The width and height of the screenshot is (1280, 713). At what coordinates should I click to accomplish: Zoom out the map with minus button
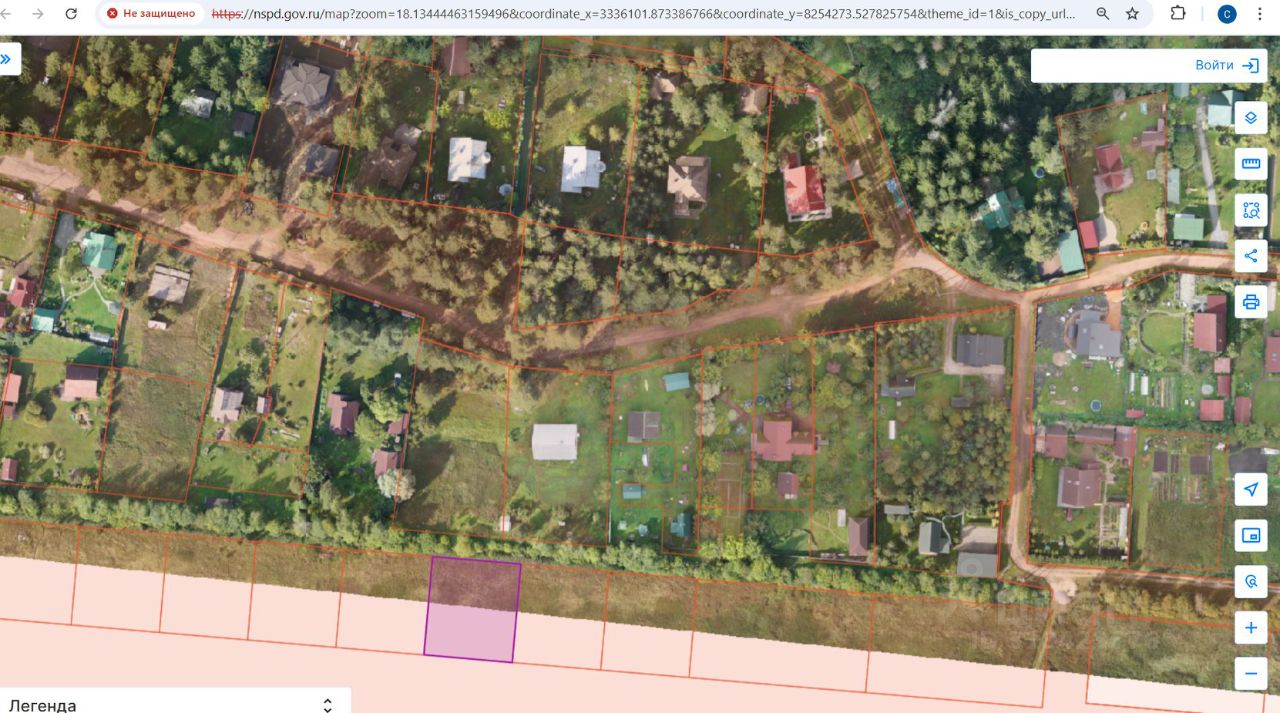pos(1251,673)
